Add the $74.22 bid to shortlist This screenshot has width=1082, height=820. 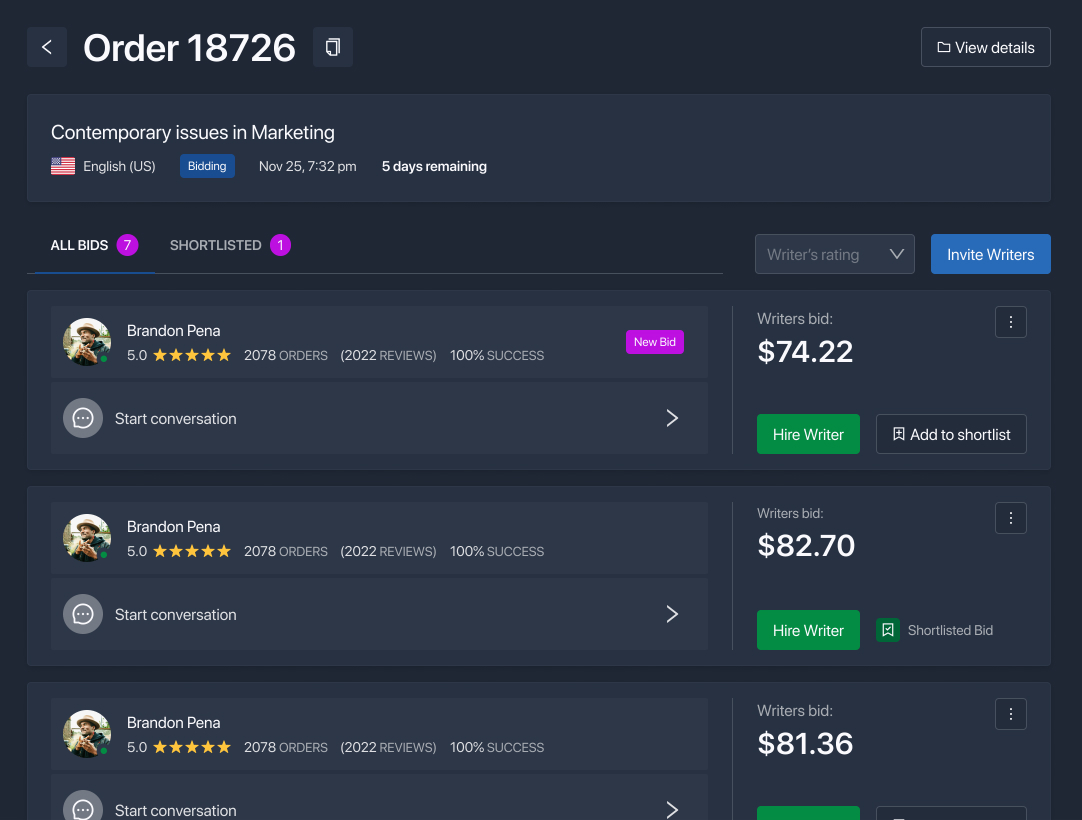coord(951,434)
